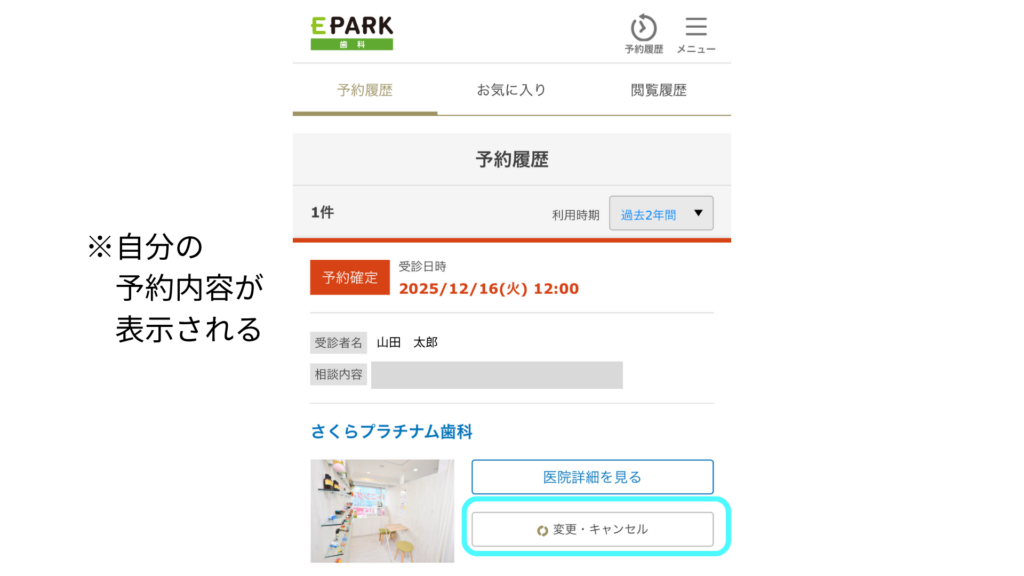Click the EPARK 歯科 logo
The height and width of the screenshot is (576, 1024).
(x=351, y=32)
